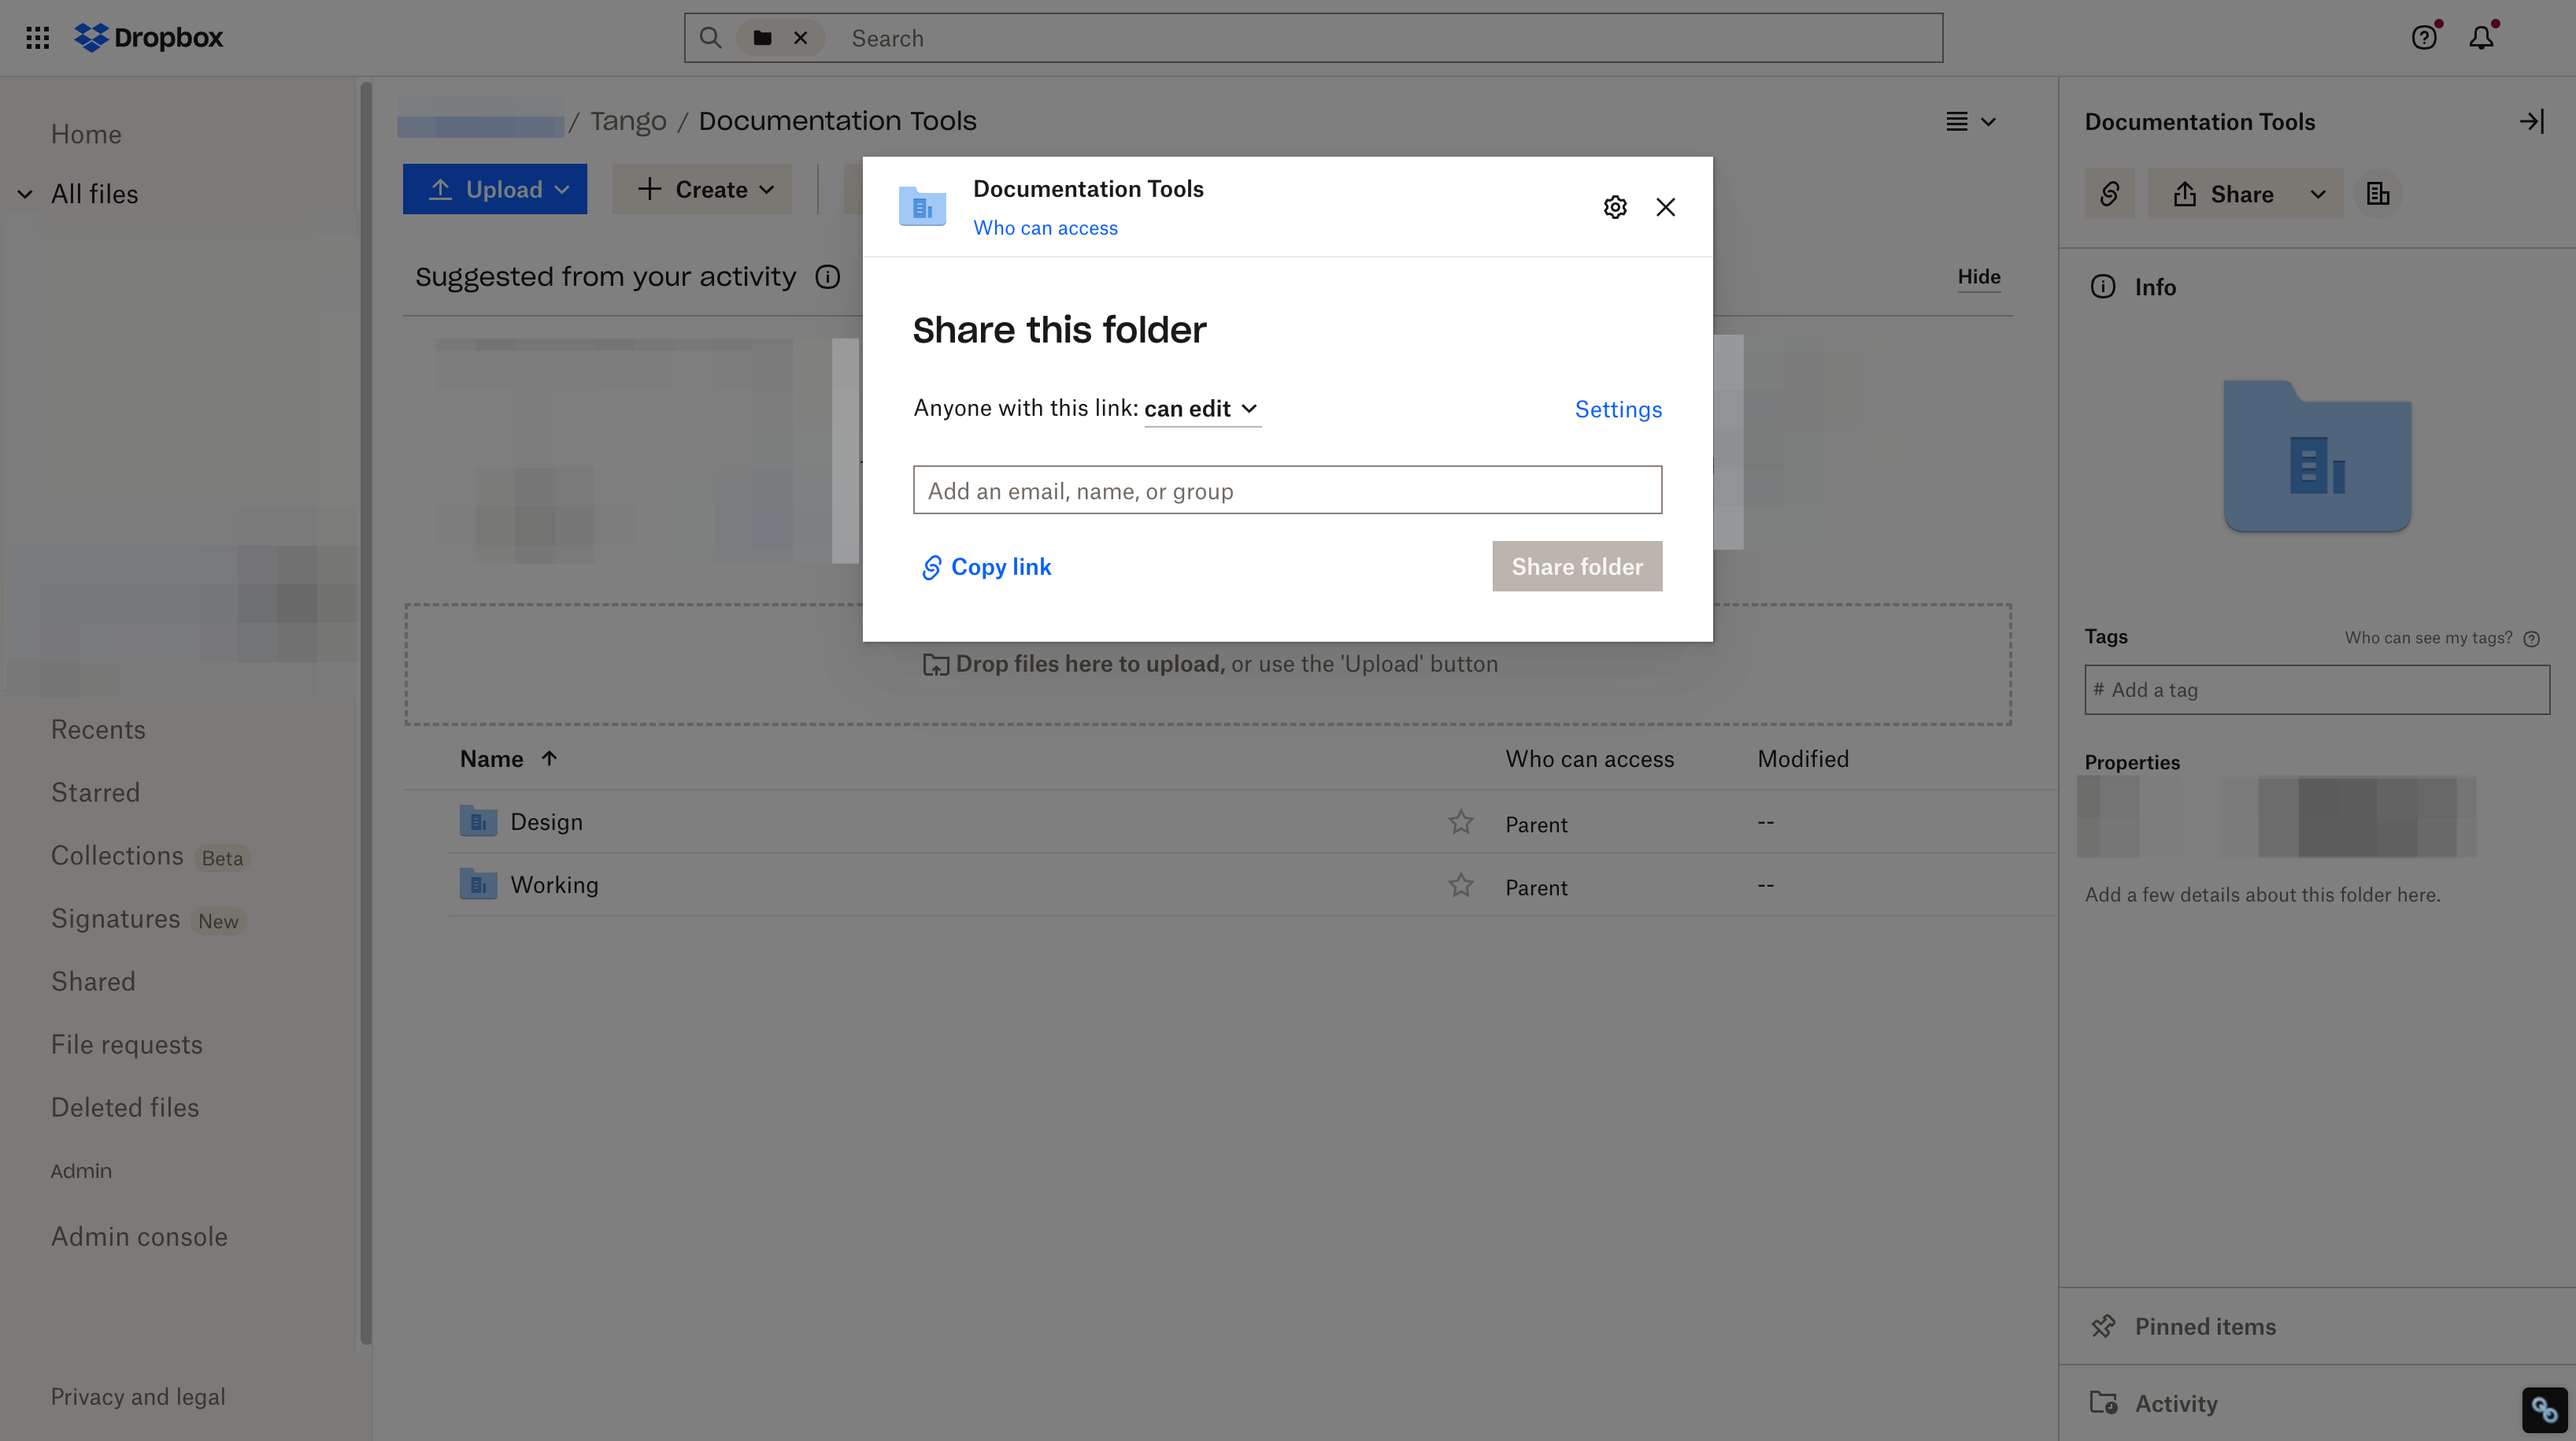Change the list view layout dropdown
Viewport: 2576px width, 1441px height.
tap(1970, 121)
